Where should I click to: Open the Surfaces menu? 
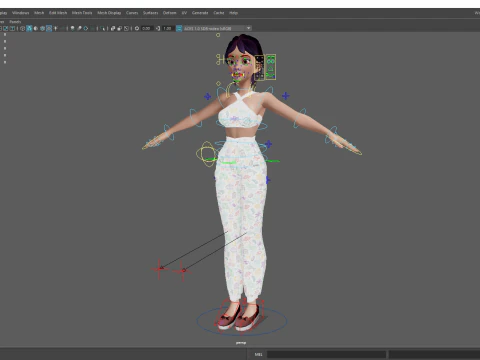(x=150, y=13)
